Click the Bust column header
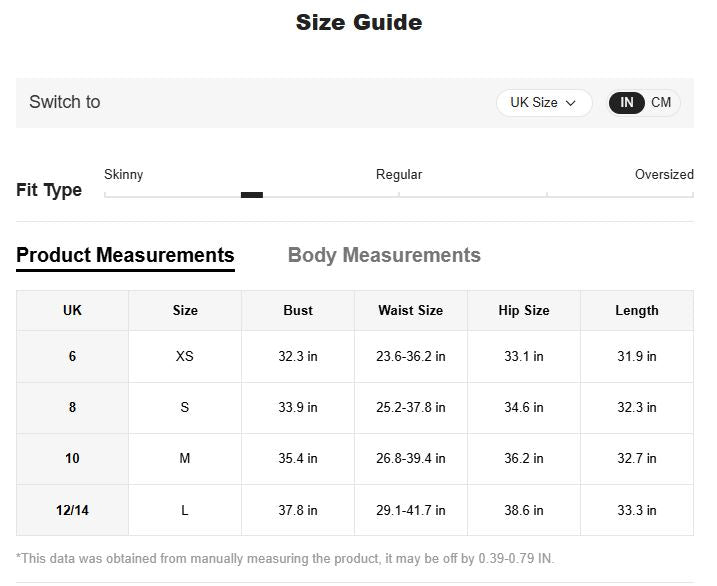This screenshot has height=586, width=717. pyautogui.click(x=298, y=310)
